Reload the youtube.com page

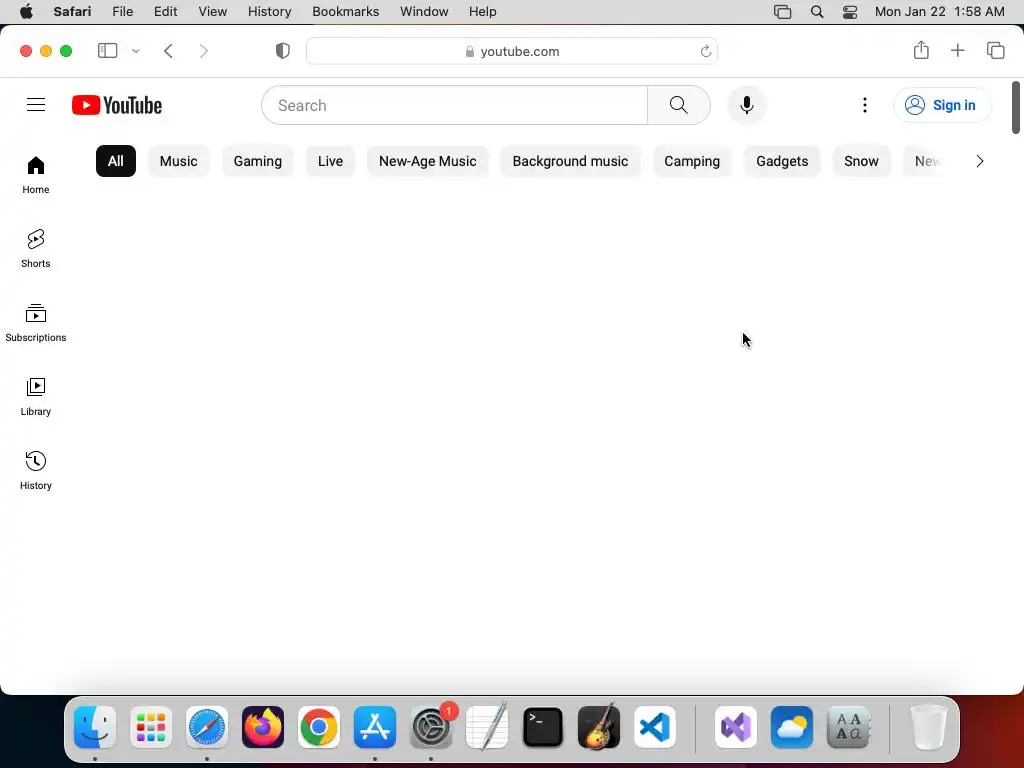click(705, 51)
